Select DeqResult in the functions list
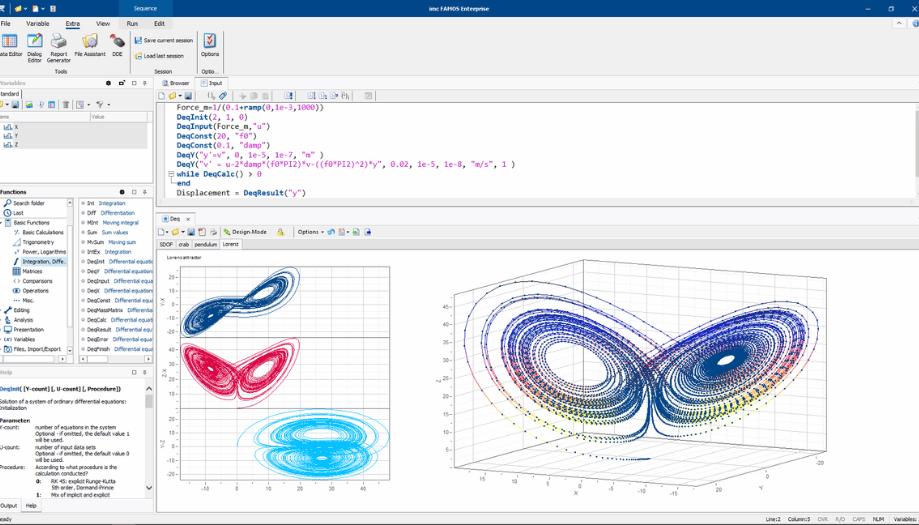The height and width of the screenshot is (525, 919). (x=99, y=330)
